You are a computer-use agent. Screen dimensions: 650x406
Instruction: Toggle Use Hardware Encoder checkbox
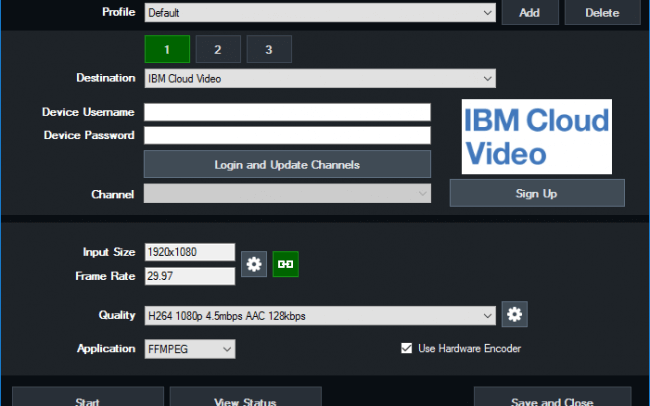point(407,348)
